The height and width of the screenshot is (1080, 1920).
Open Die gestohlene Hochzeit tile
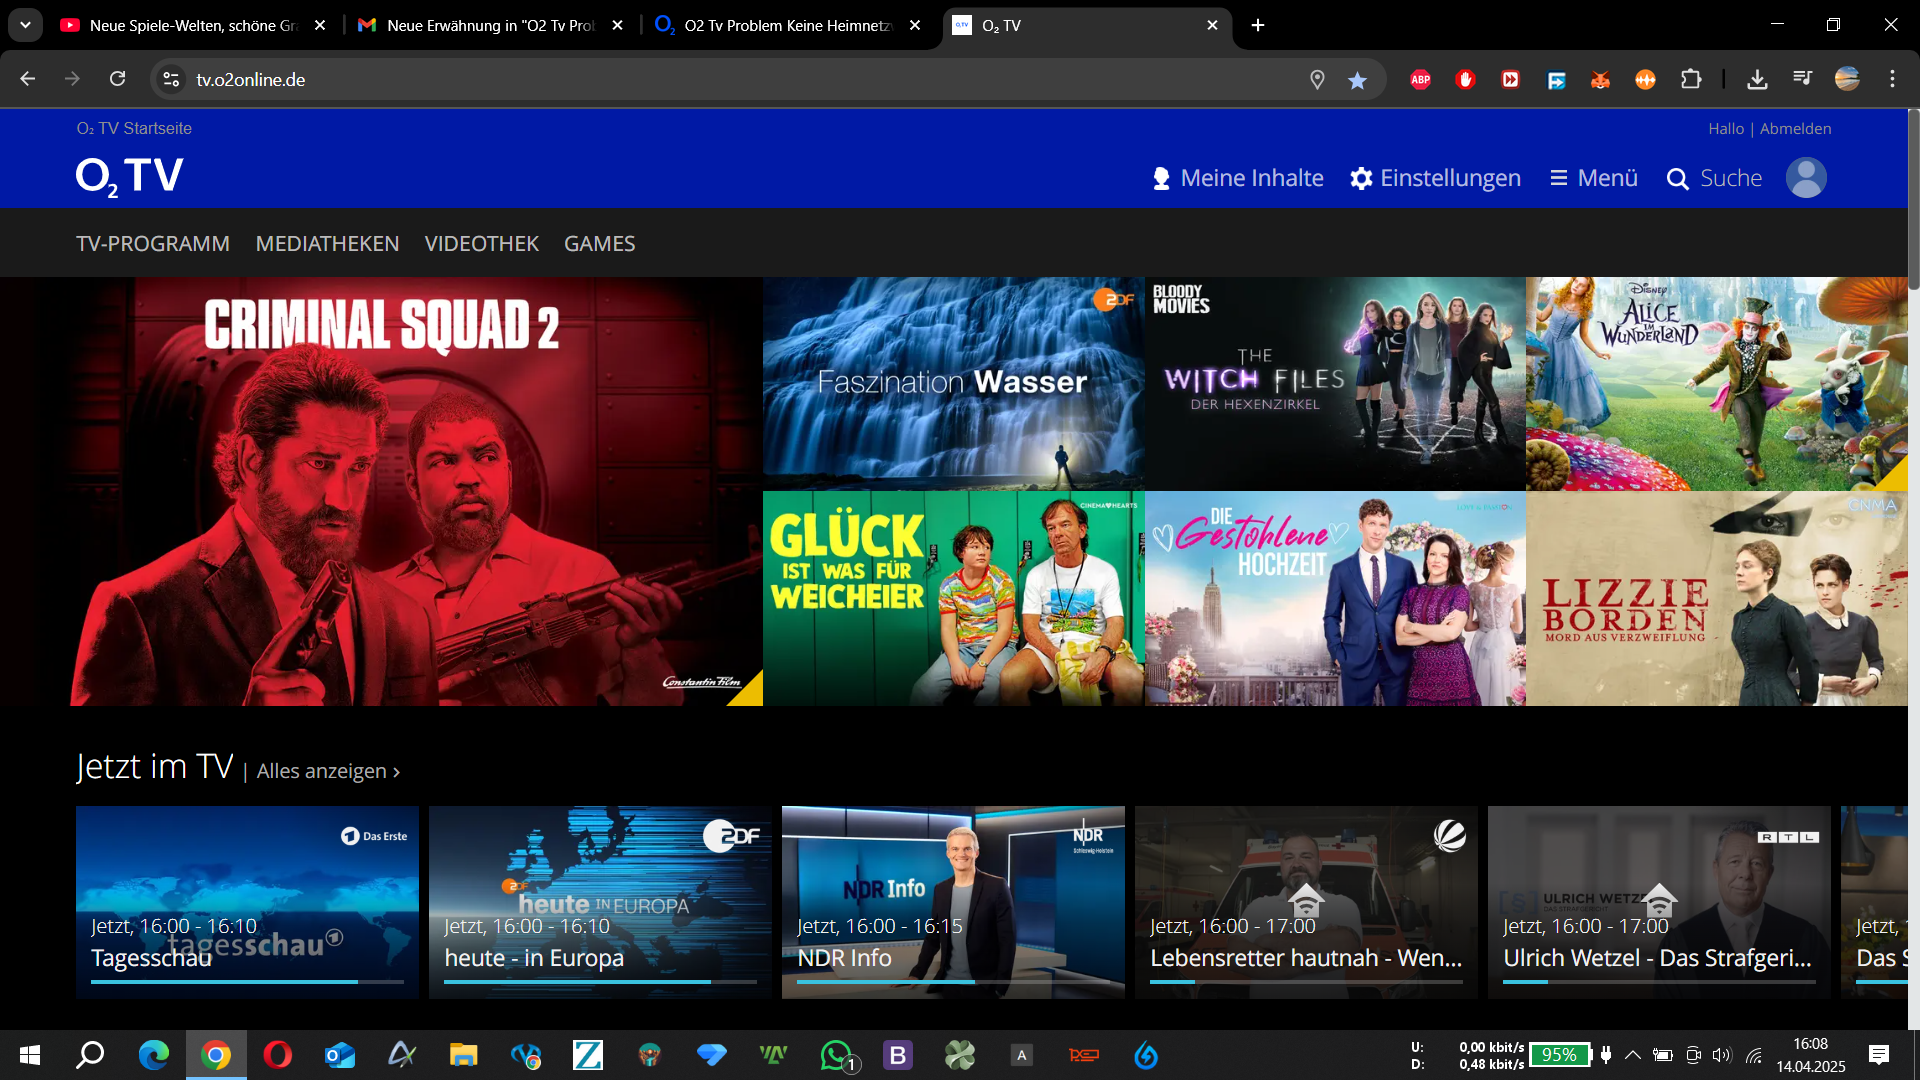click(x=1335, y=598)
